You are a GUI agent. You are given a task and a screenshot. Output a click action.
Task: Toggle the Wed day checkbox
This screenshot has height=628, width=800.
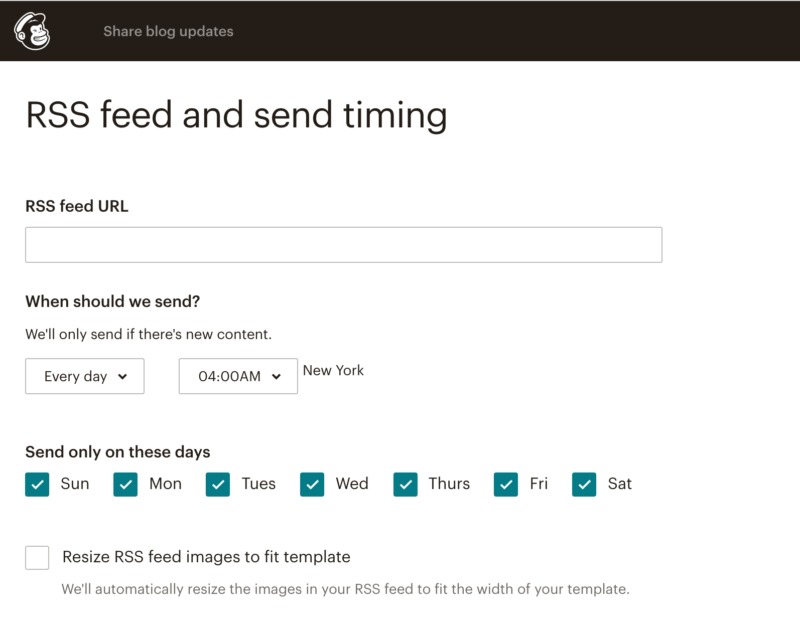click(312, 484)
